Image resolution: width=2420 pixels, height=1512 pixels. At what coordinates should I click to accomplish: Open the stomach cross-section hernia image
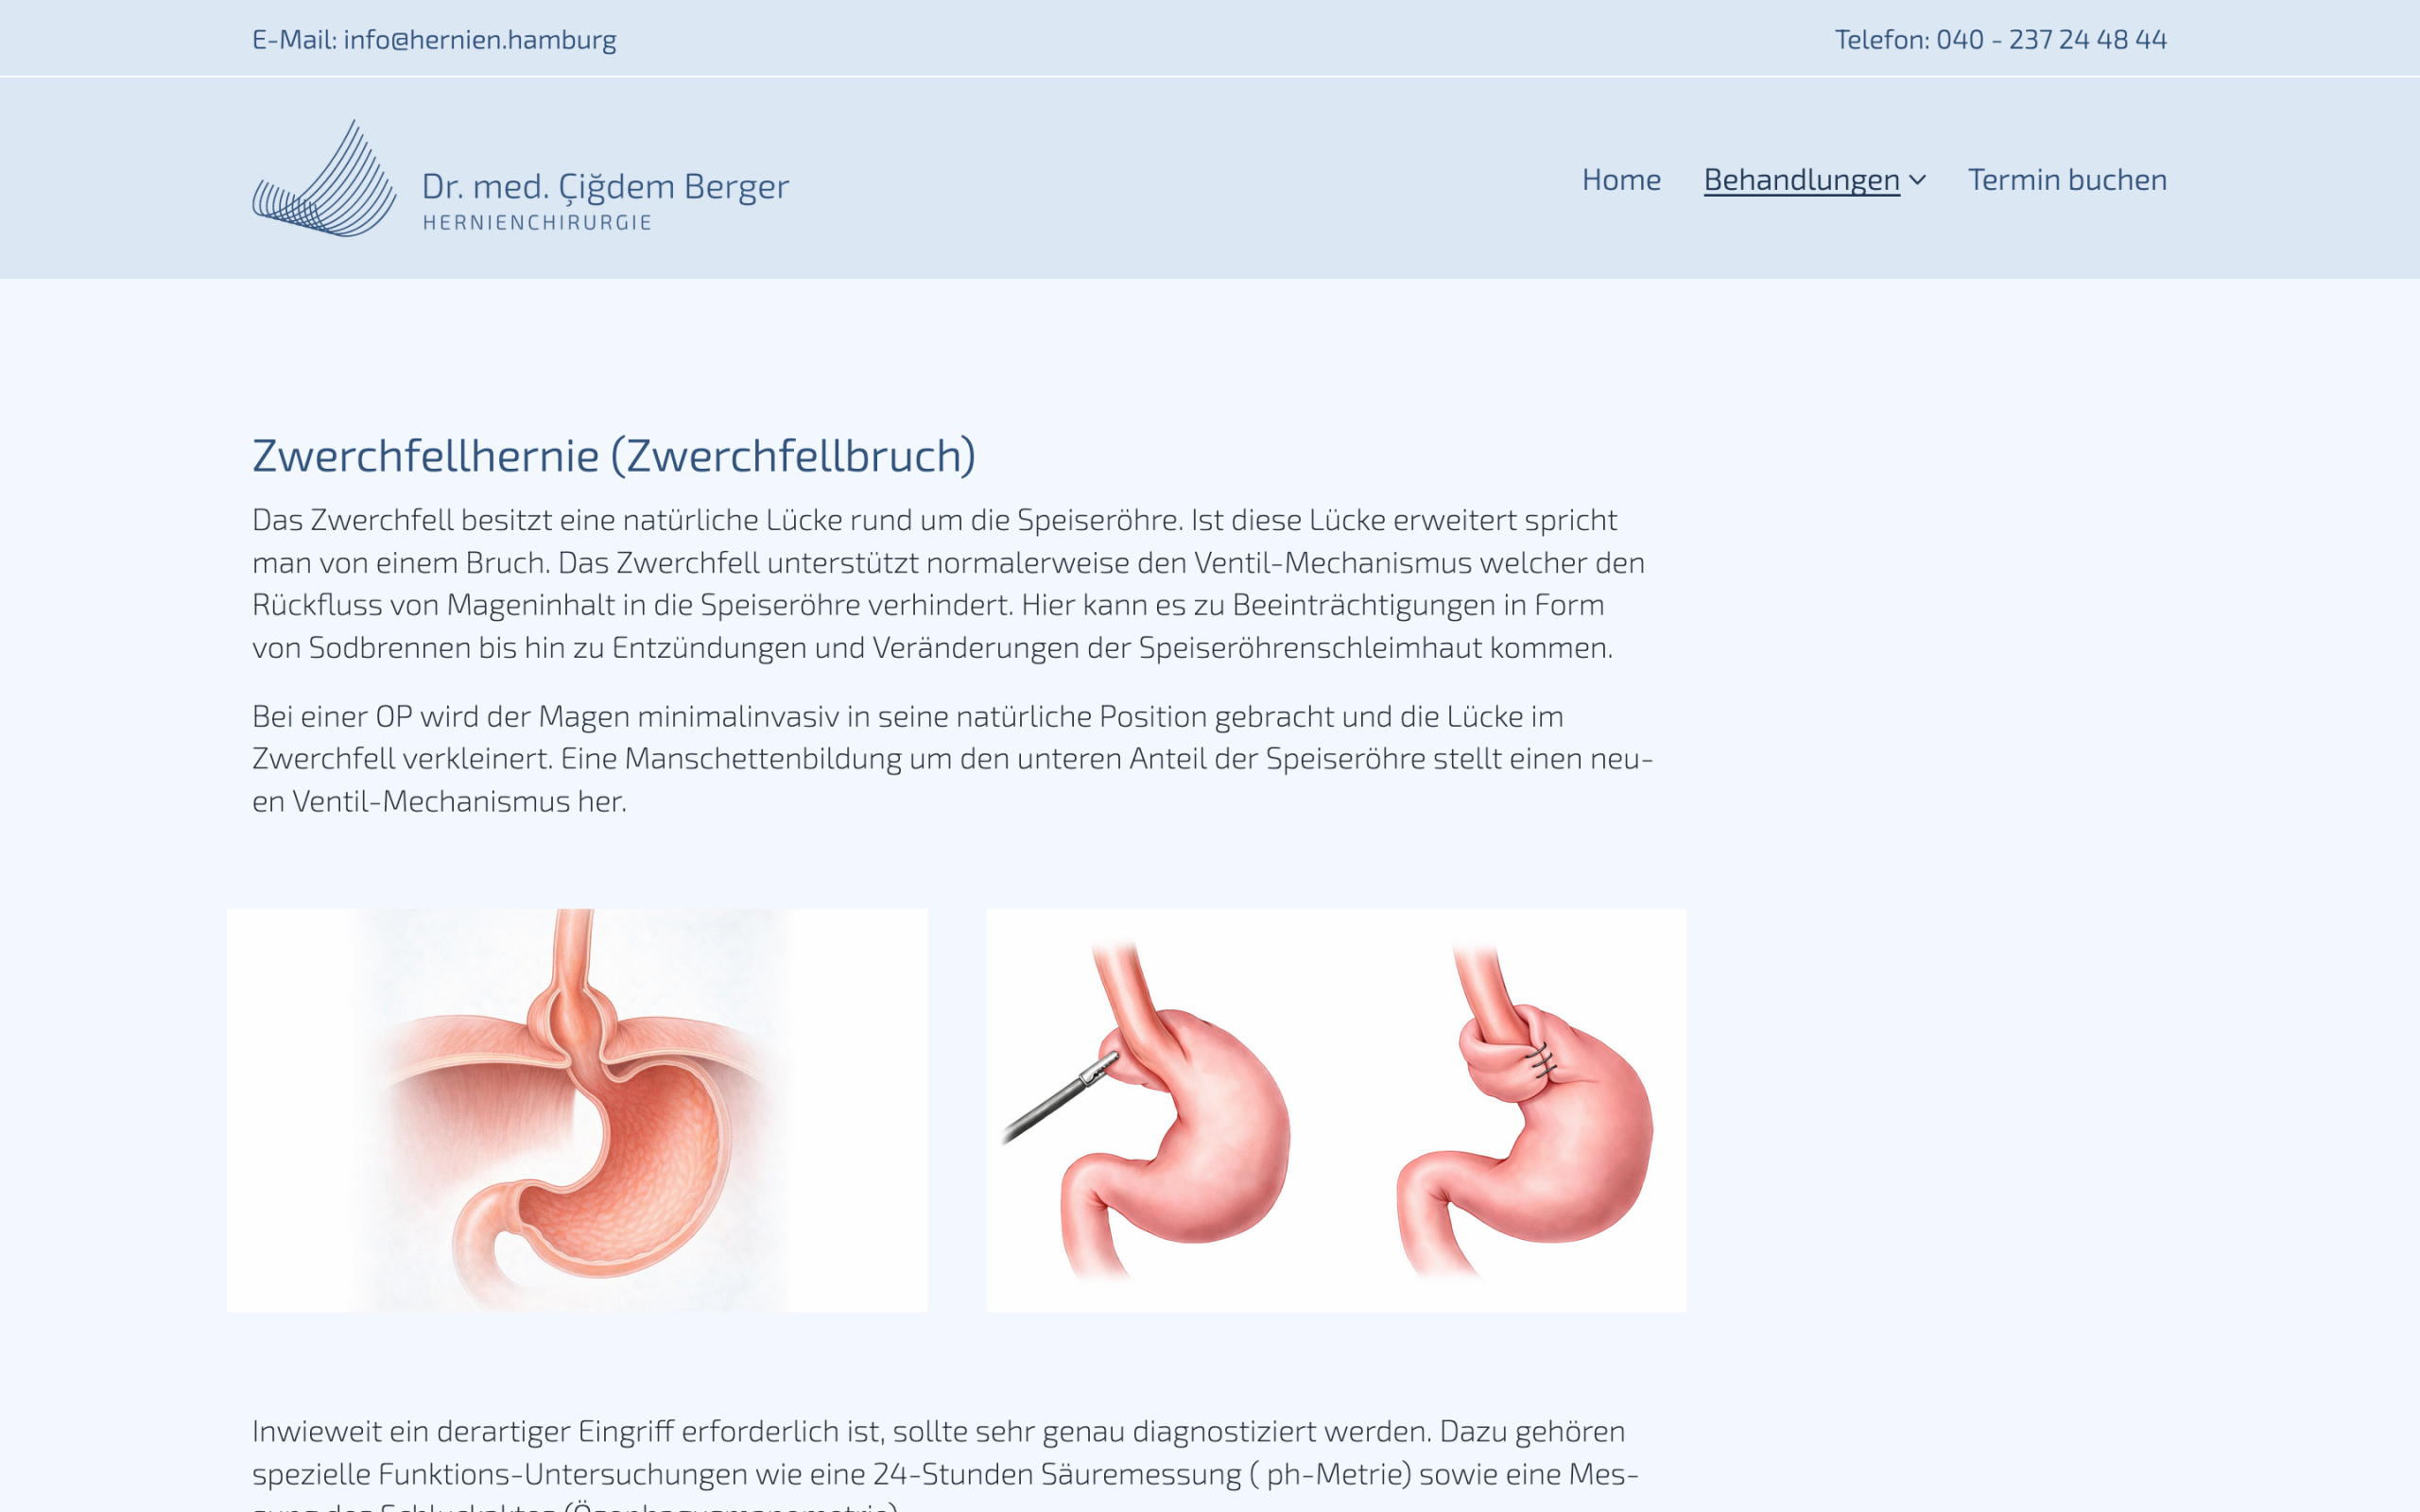pos(577,1110)
